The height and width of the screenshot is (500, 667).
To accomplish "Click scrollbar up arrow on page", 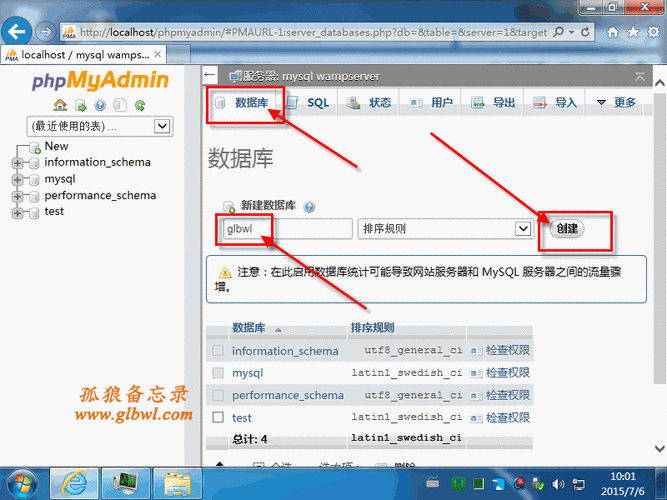I will point(660,83).
